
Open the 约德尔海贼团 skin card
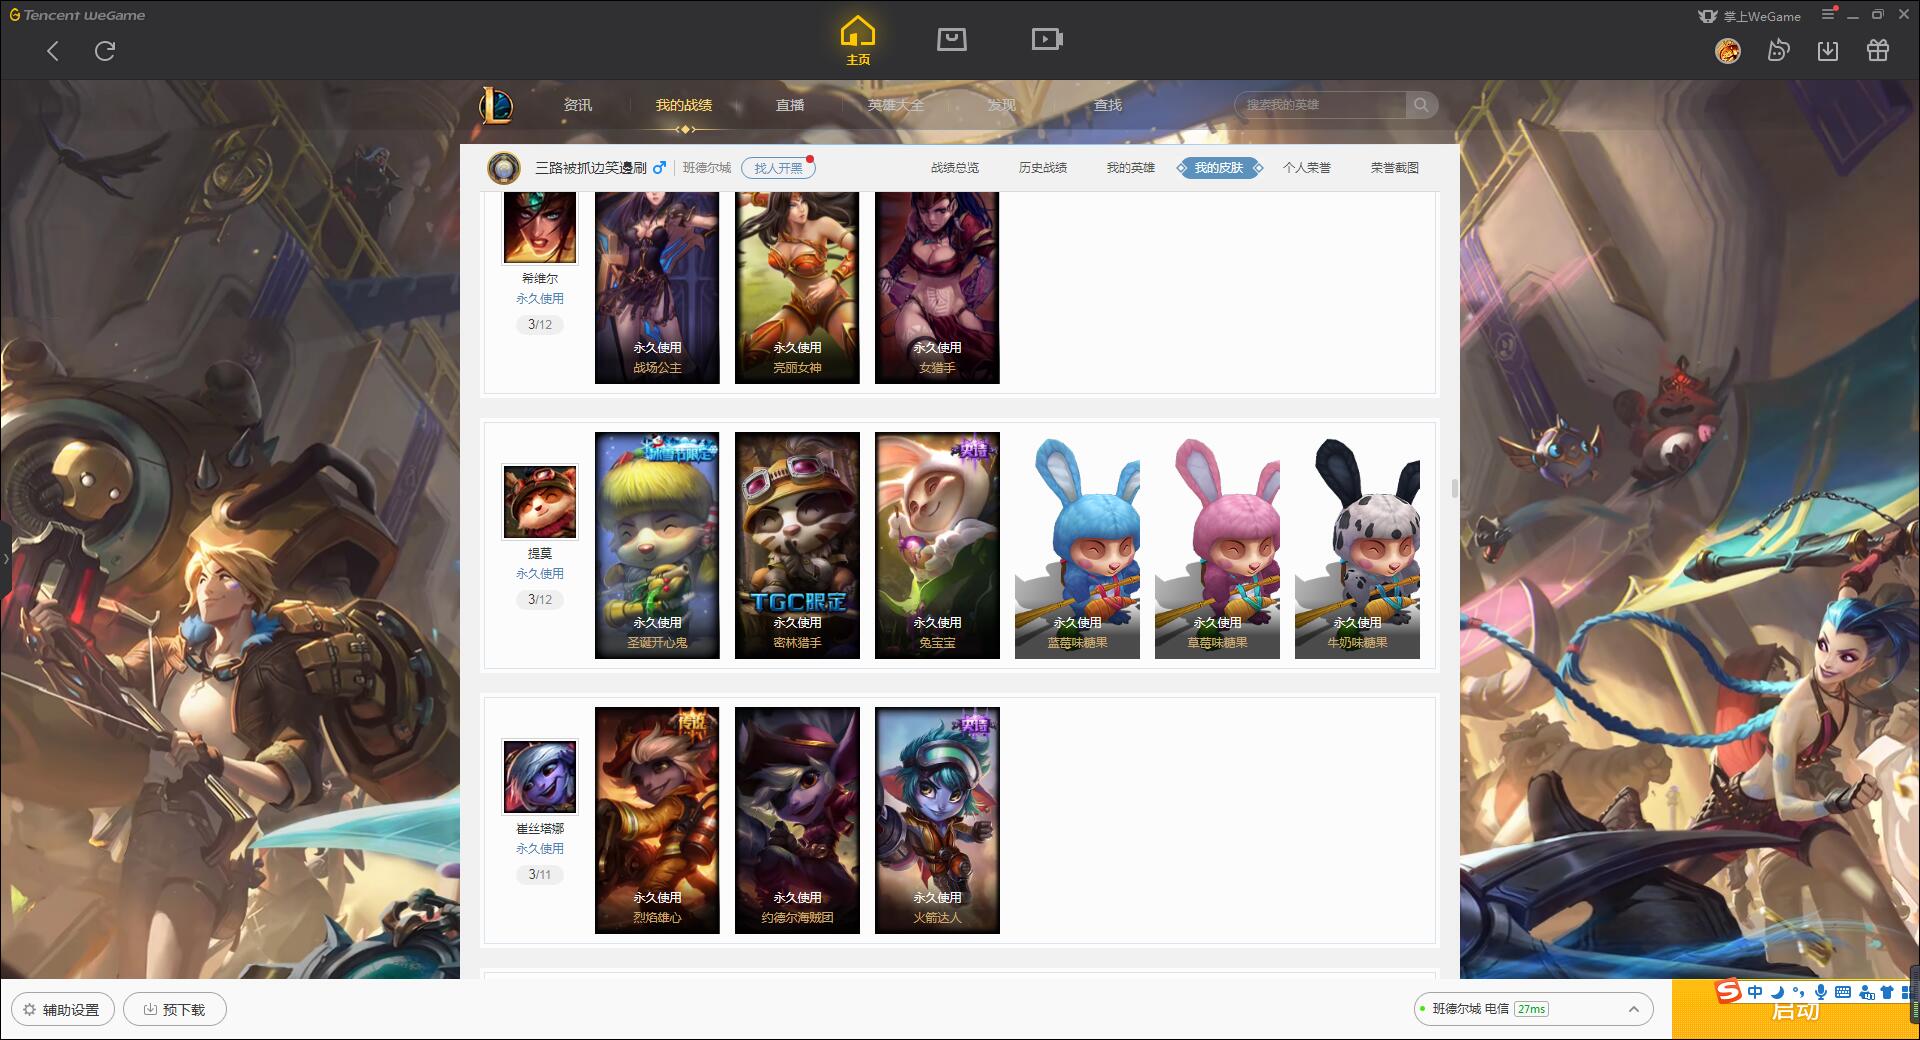pyautogui.click(x=797, y=820)
